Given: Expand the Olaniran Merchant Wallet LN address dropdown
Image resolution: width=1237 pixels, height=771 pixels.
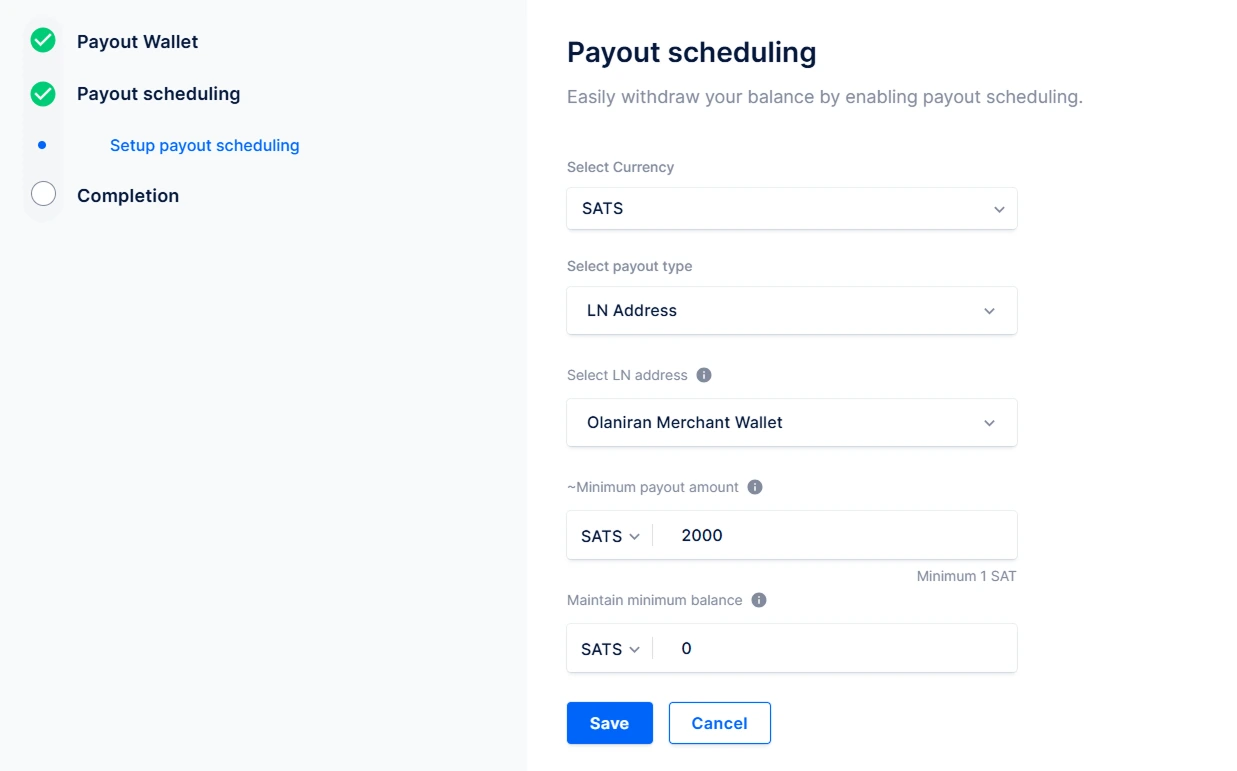Looking at the screenshot, I should tap(791, 422).
